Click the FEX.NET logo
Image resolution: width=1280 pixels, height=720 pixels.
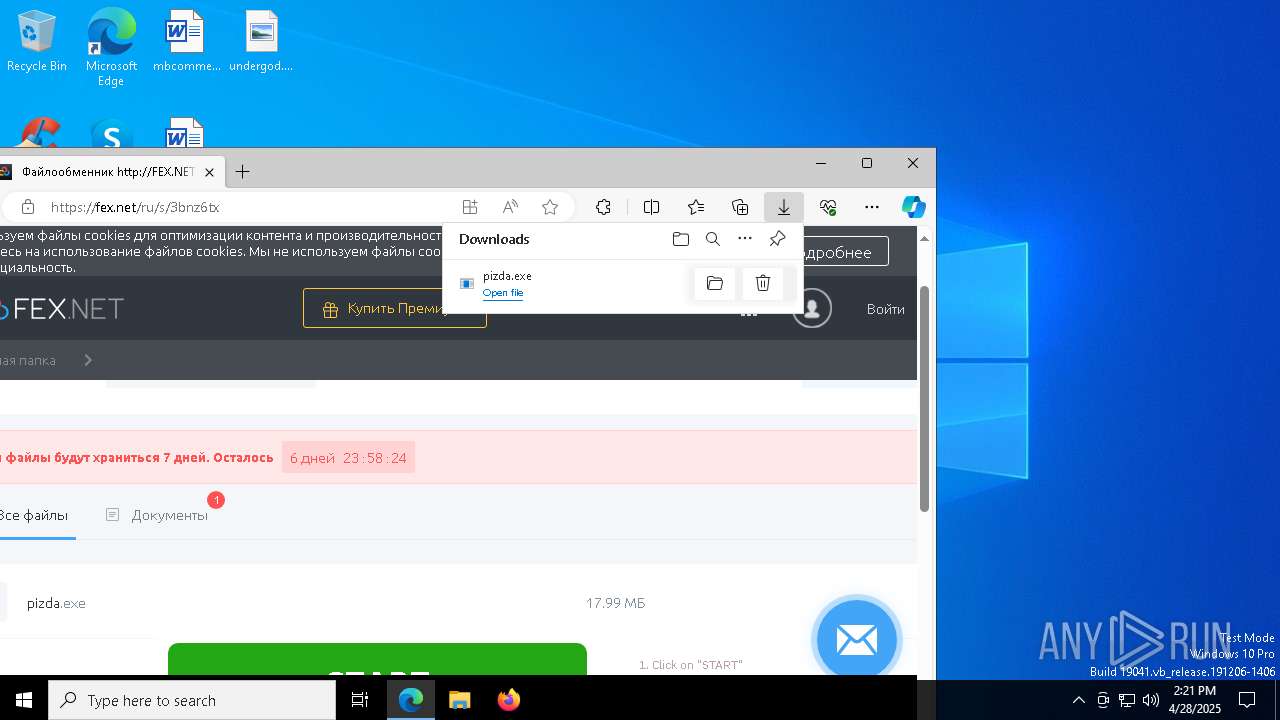[62, 309]
